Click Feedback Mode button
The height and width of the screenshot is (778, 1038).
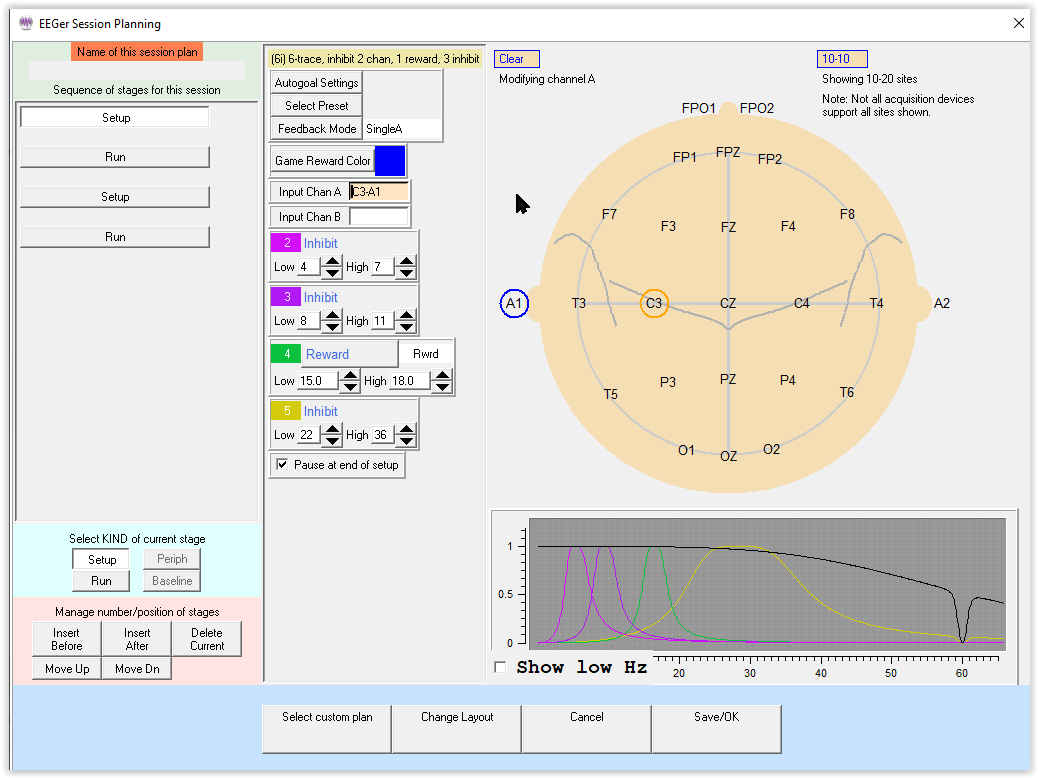(x=316, y=129)
